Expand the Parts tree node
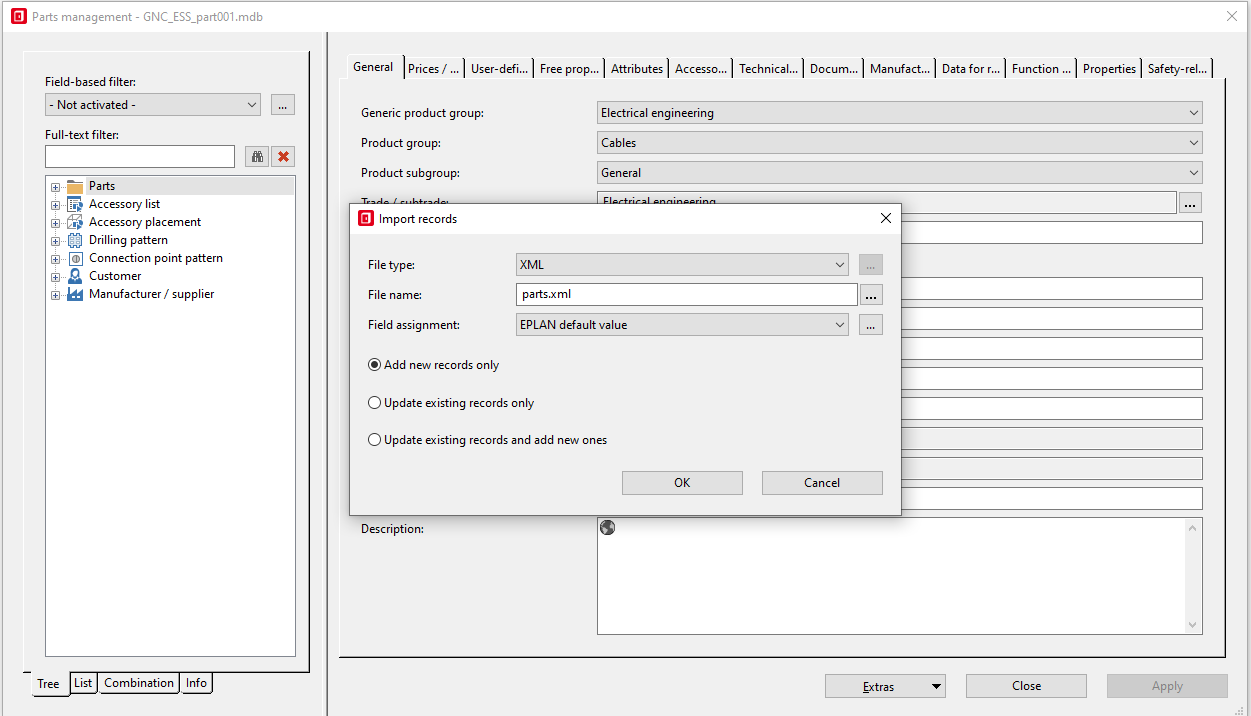This screenshot has width=1251, height=716. (x=56, y=187)
